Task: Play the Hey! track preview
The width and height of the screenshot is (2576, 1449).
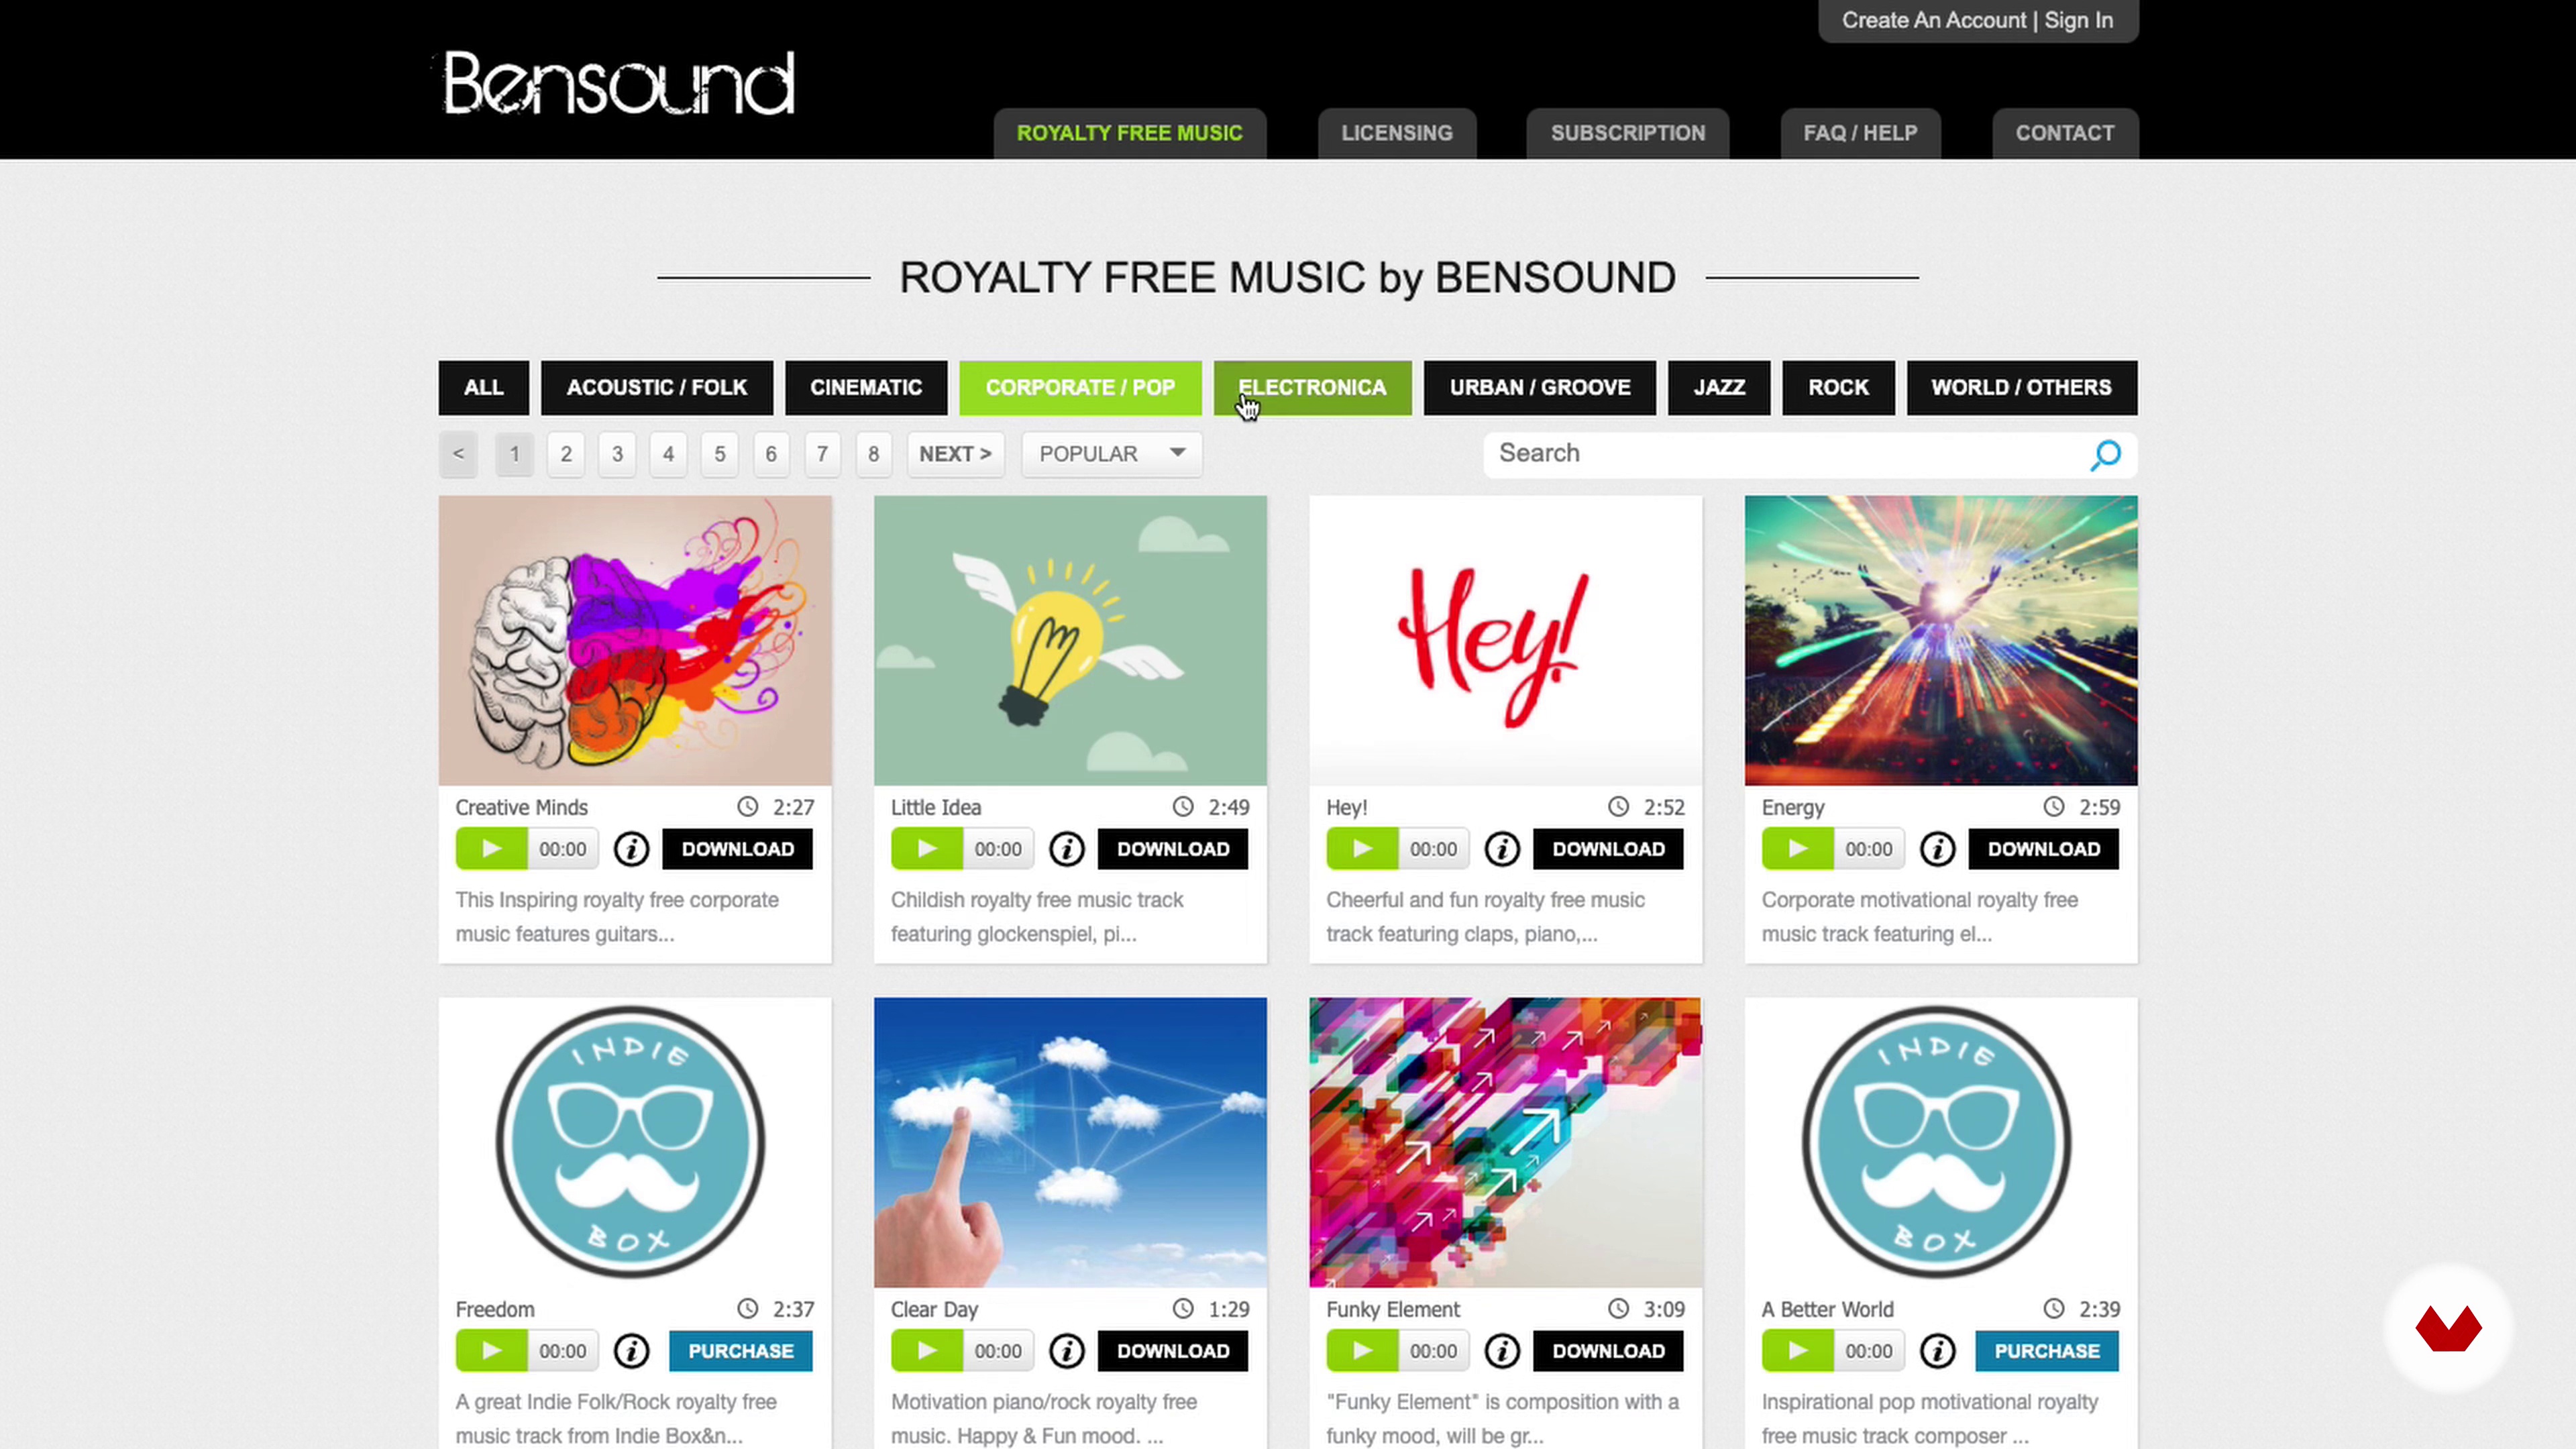Action: 1362,849
